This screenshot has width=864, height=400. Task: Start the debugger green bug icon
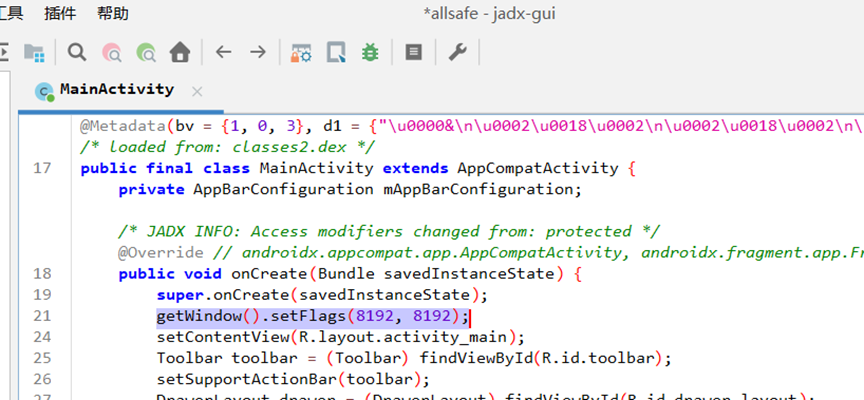(x=370, y=53)
